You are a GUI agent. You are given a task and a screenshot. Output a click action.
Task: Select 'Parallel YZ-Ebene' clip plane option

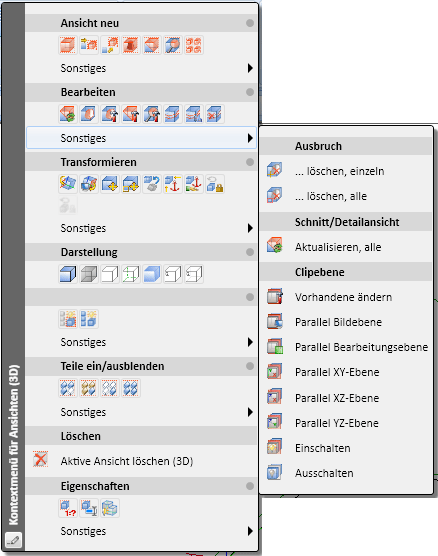click(346, 423)
